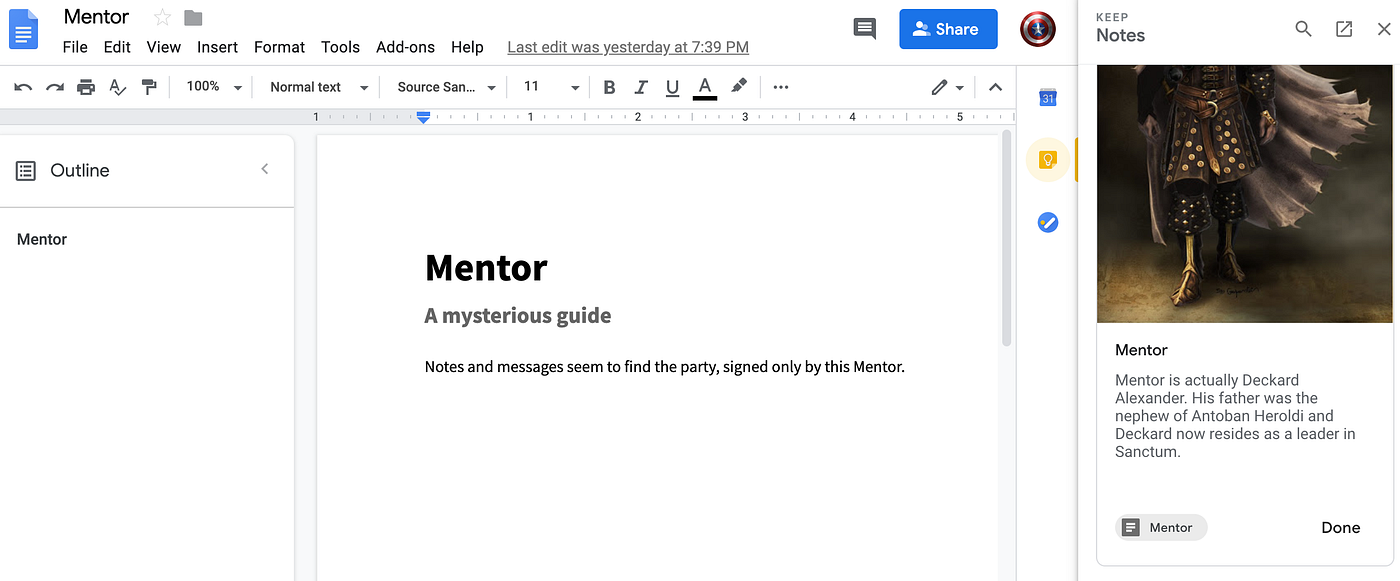Open the Edit menu
The width and height of the screenshot is (1400, 581).
point(117,47)
